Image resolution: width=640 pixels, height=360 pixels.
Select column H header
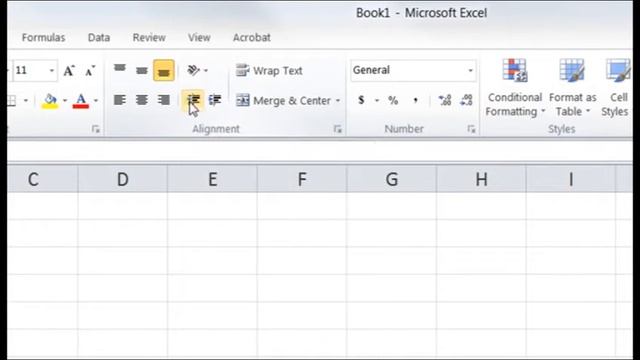point(481,179)
